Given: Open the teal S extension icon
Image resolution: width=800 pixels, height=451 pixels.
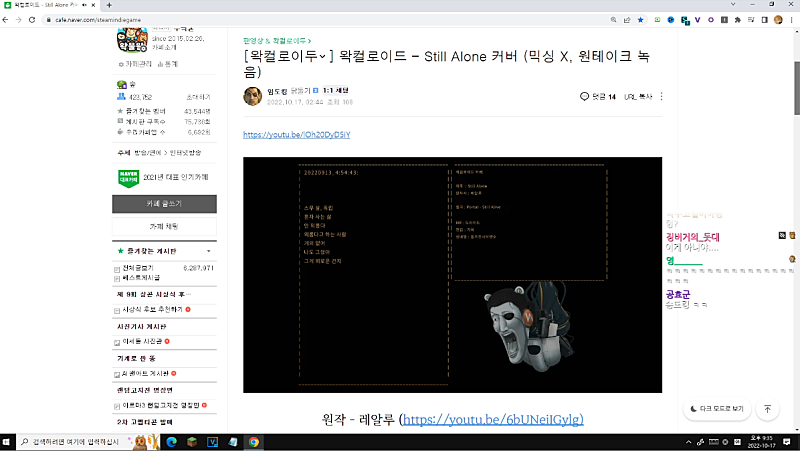Looking at the screenshot, I should pos(685,20).
